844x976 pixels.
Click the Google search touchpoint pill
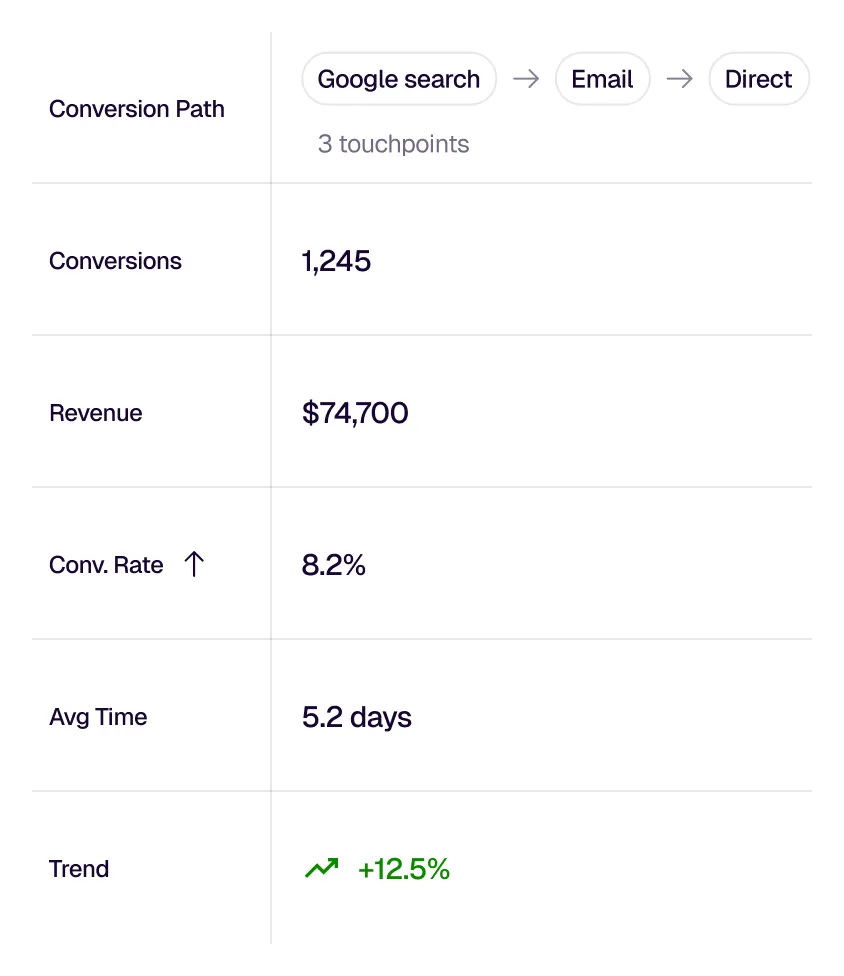click(x=399, y=79)
